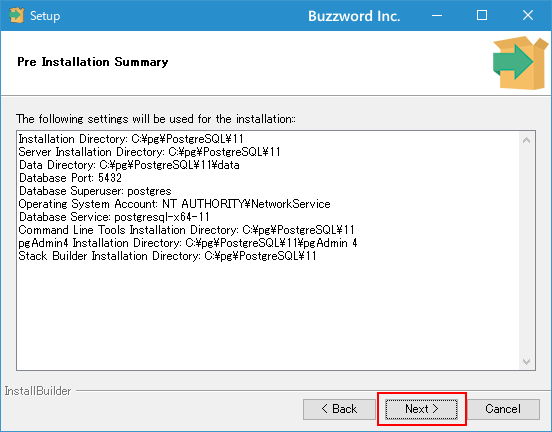552x432 pixels.
Task: Click the Next button
Action: point(421,409)
